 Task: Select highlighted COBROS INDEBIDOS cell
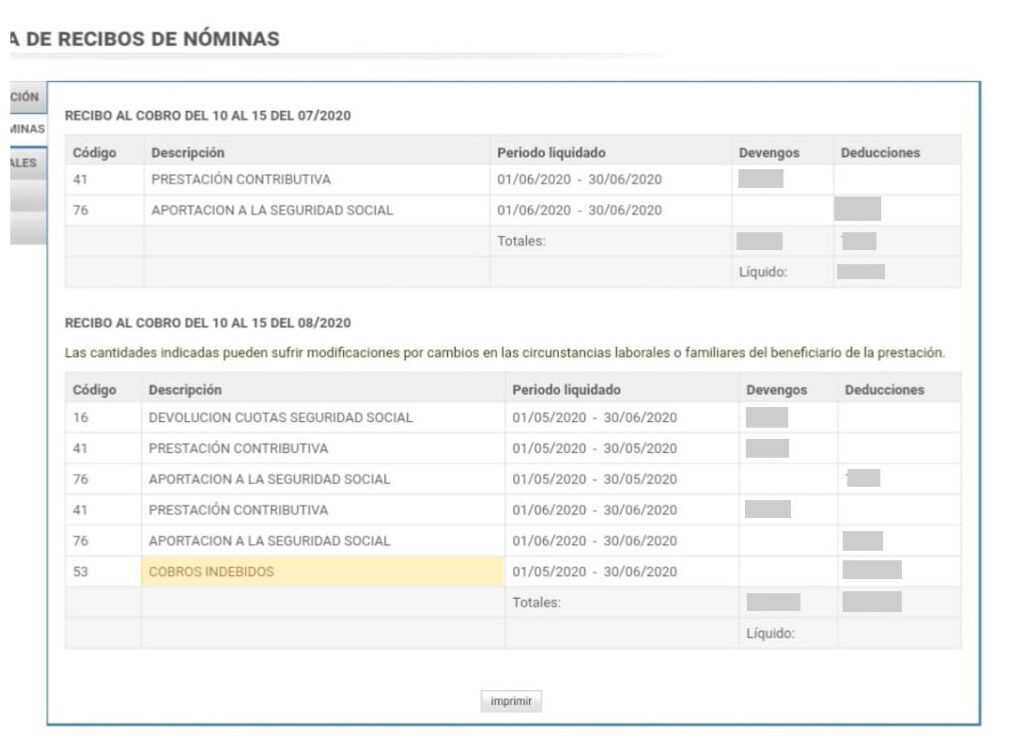[x=323, y=571]
